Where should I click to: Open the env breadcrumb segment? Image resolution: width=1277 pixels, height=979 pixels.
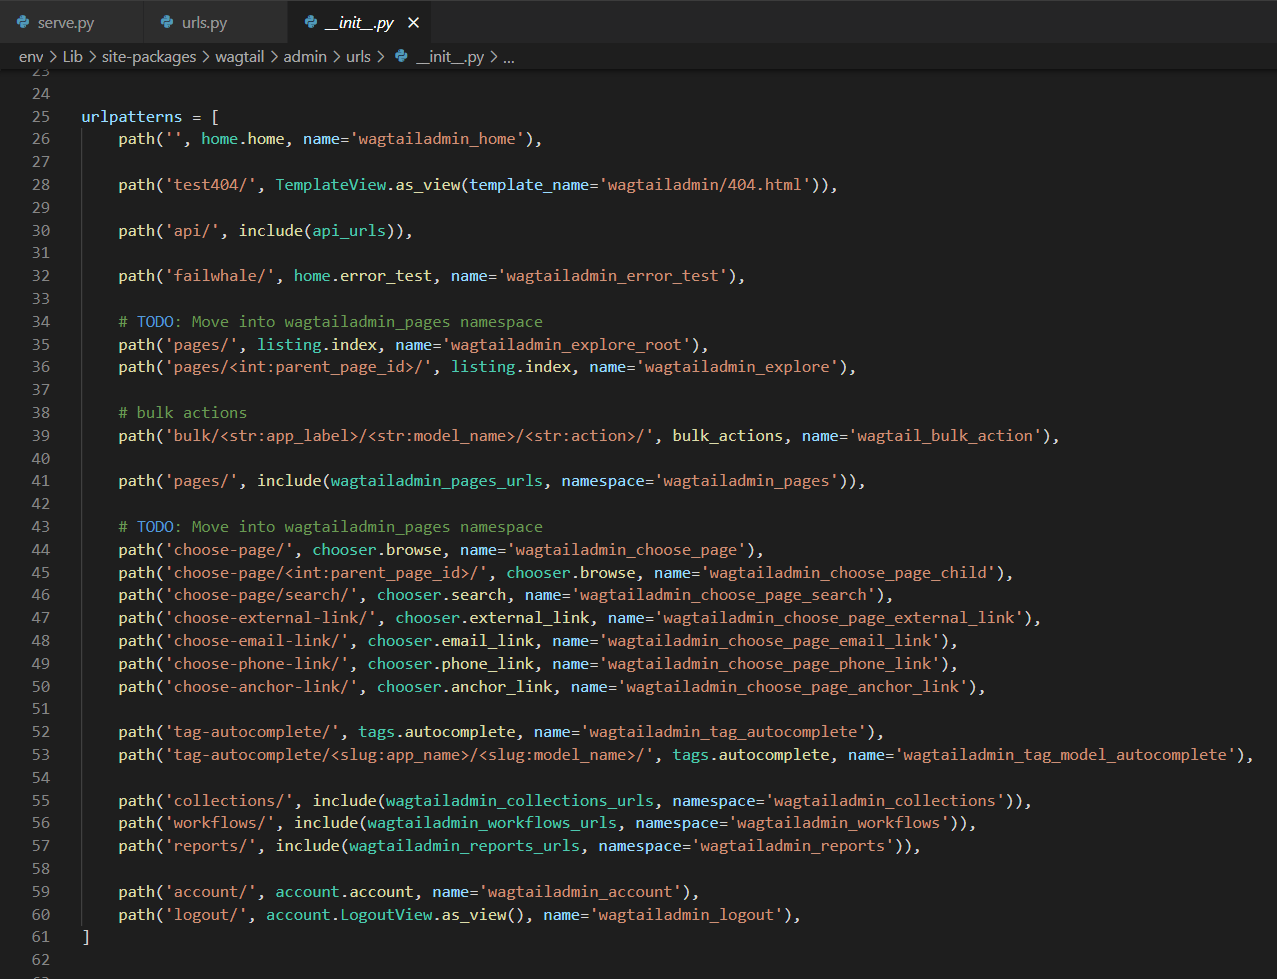click(31, 57)
